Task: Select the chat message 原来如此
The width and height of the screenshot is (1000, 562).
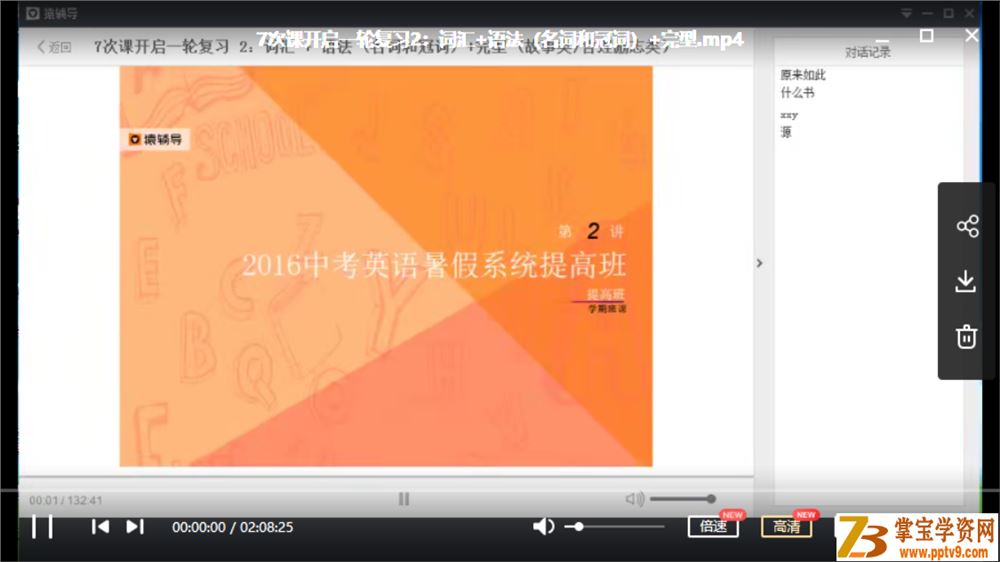Action: coord(803,75)
